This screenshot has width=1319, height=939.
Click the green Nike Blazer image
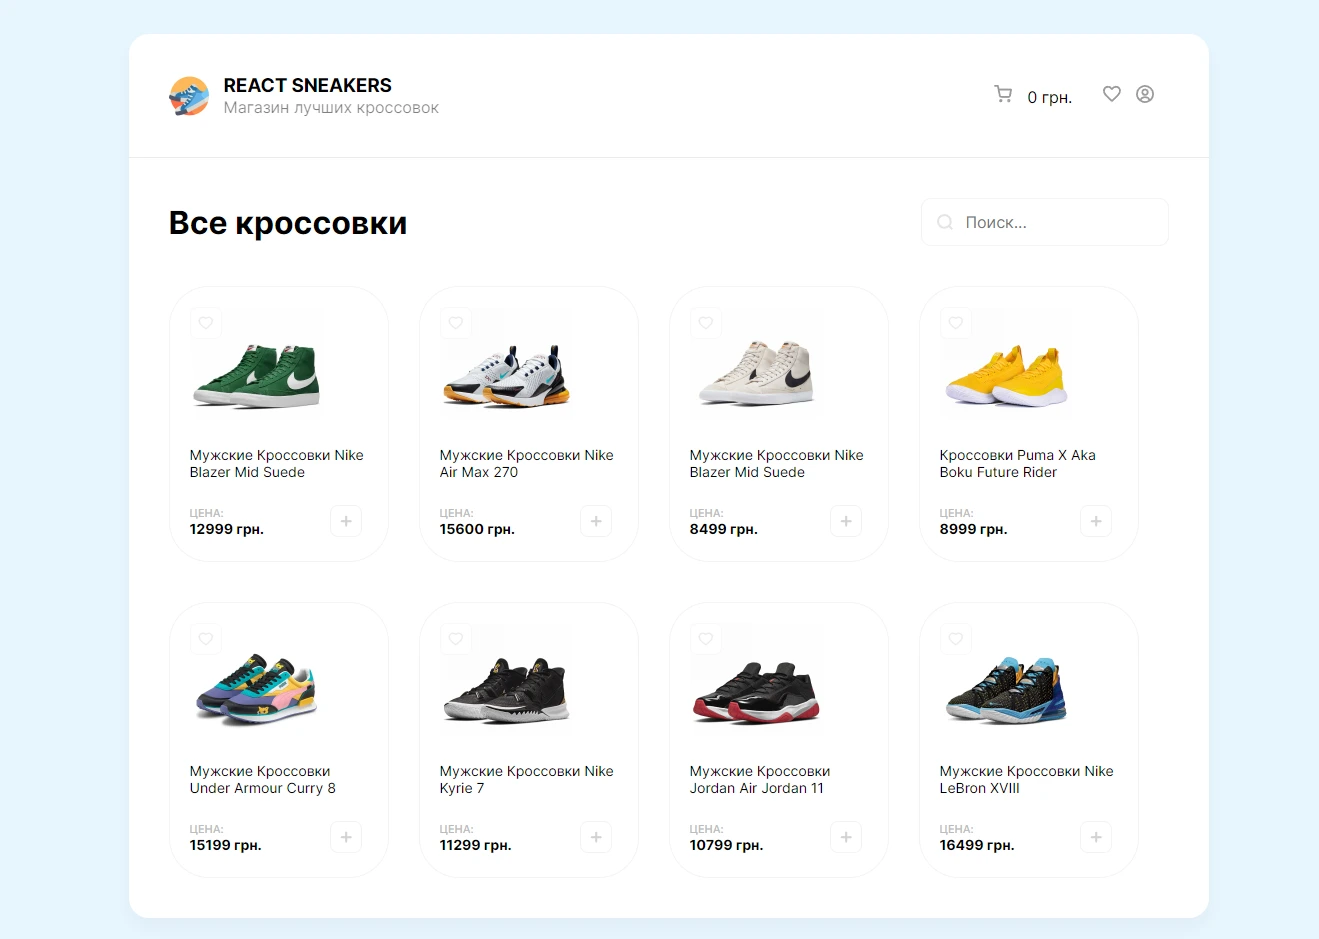click(x=257, y=375)
